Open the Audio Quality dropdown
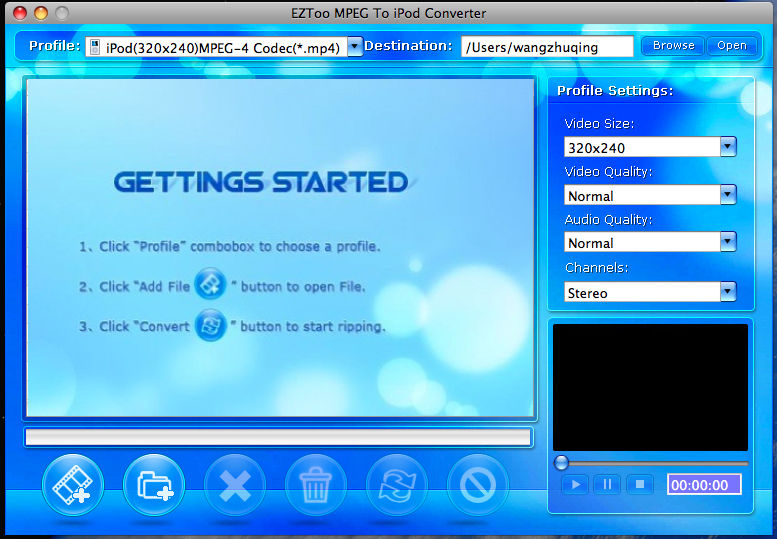 pyautogui.click(x=650, y=242)
